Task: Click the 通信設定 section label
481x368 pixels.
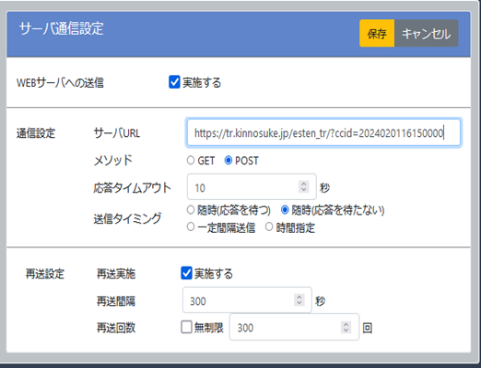Action: [x=36, y=133]
